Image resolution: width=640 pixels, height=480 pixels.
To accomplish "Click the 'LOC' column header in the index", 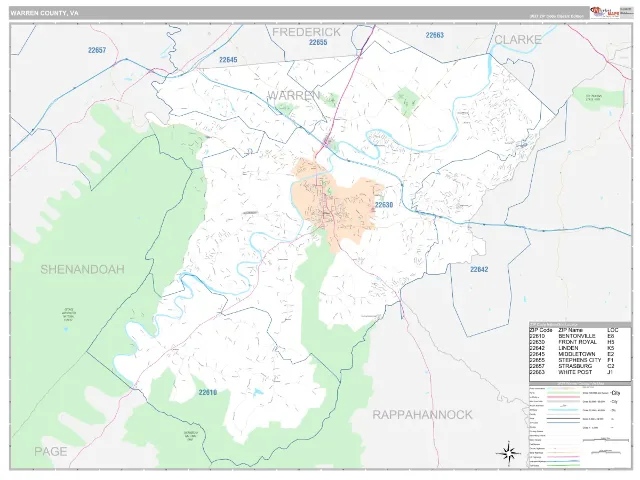I will pos(613,330).
